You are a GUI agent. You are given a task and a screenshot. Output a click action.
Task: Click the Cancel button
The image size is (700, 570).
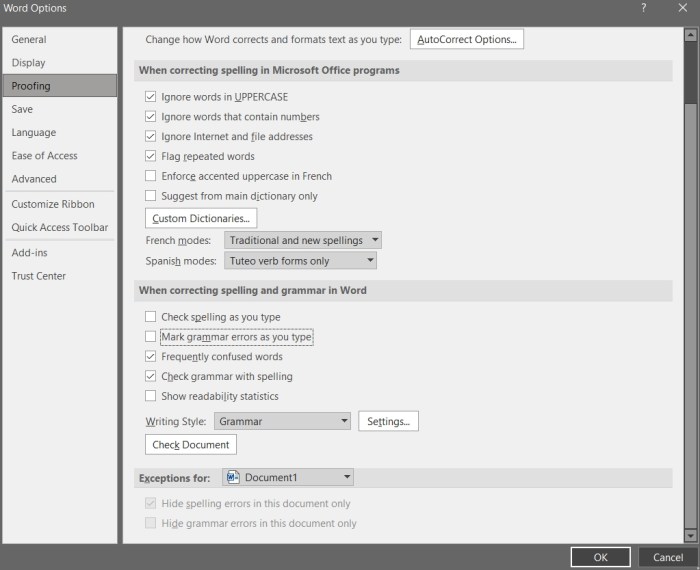click(668, 557)
